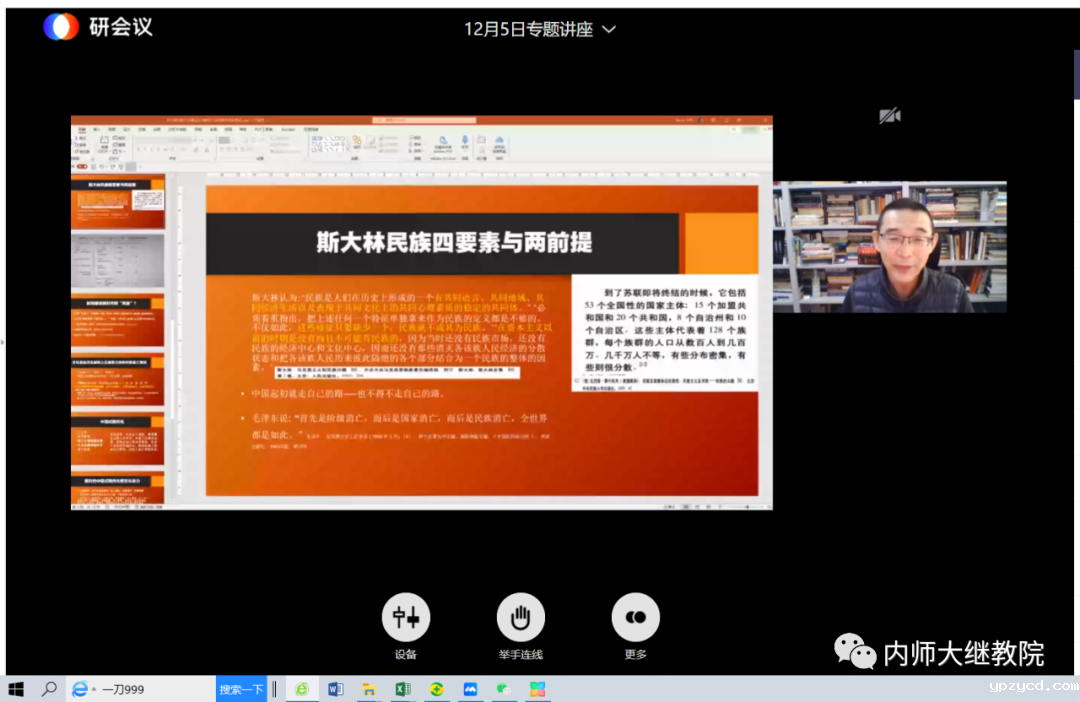Toggle the crossed-out camera icon
This screenshot has width=1080, height=702.
[889, 117]
